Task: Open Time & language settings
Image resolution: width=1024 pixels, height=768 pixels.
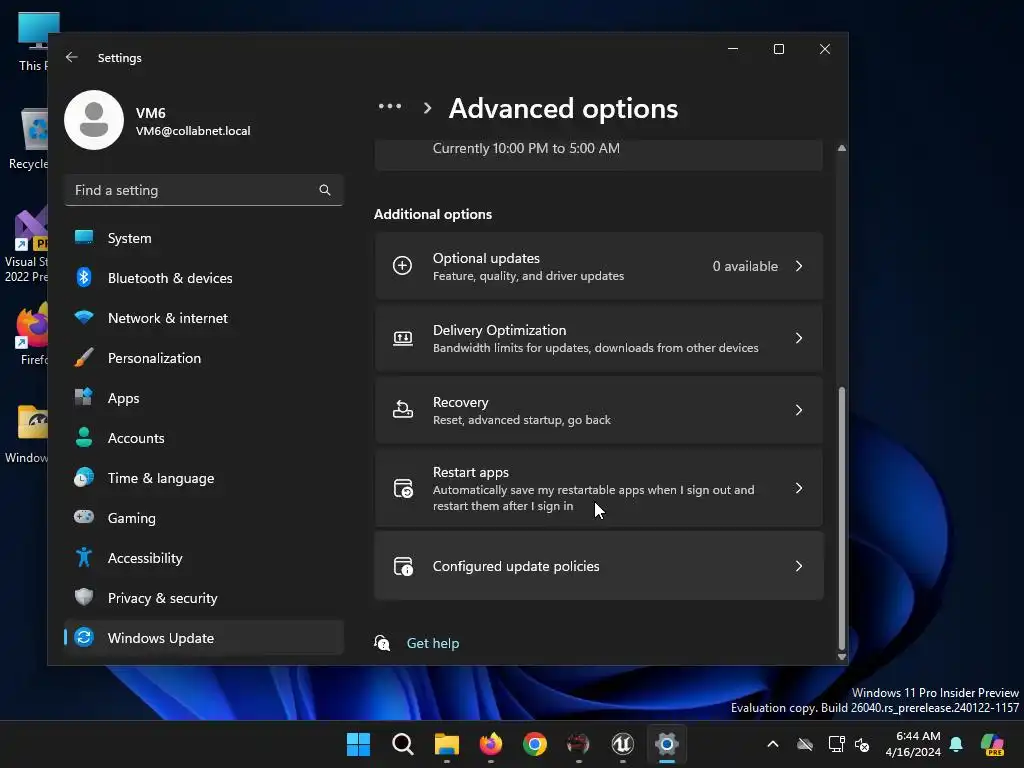Action: 204,477
